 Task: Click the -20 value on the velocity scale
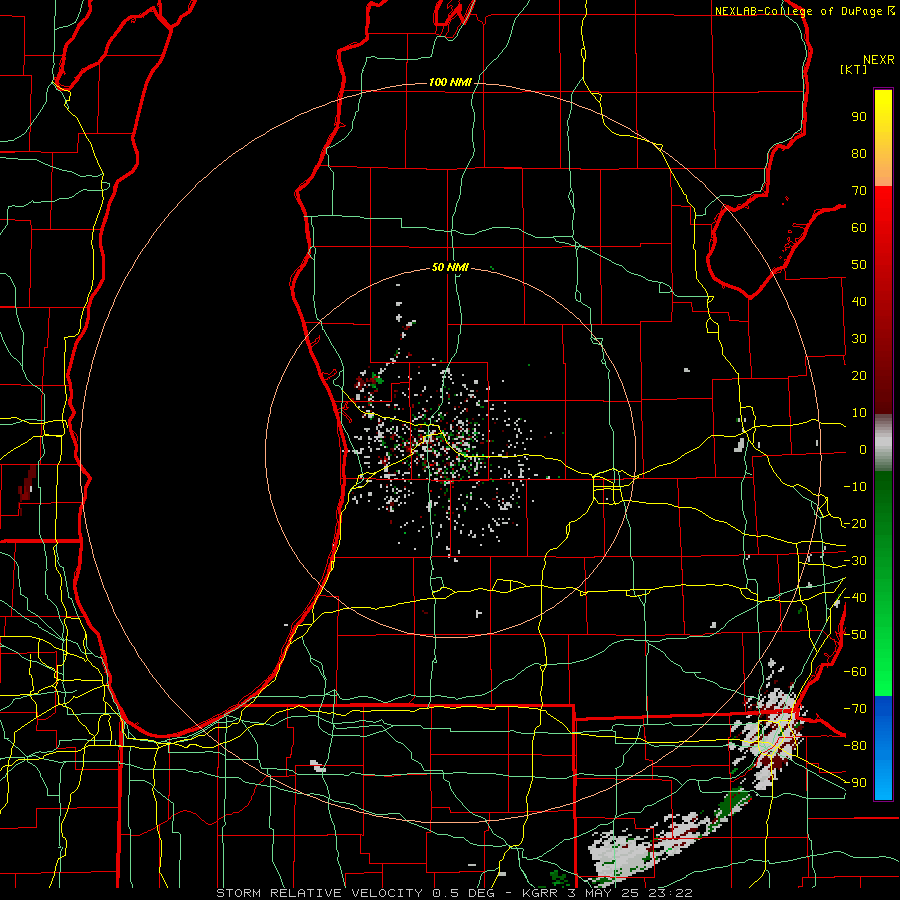click(855, 524)
